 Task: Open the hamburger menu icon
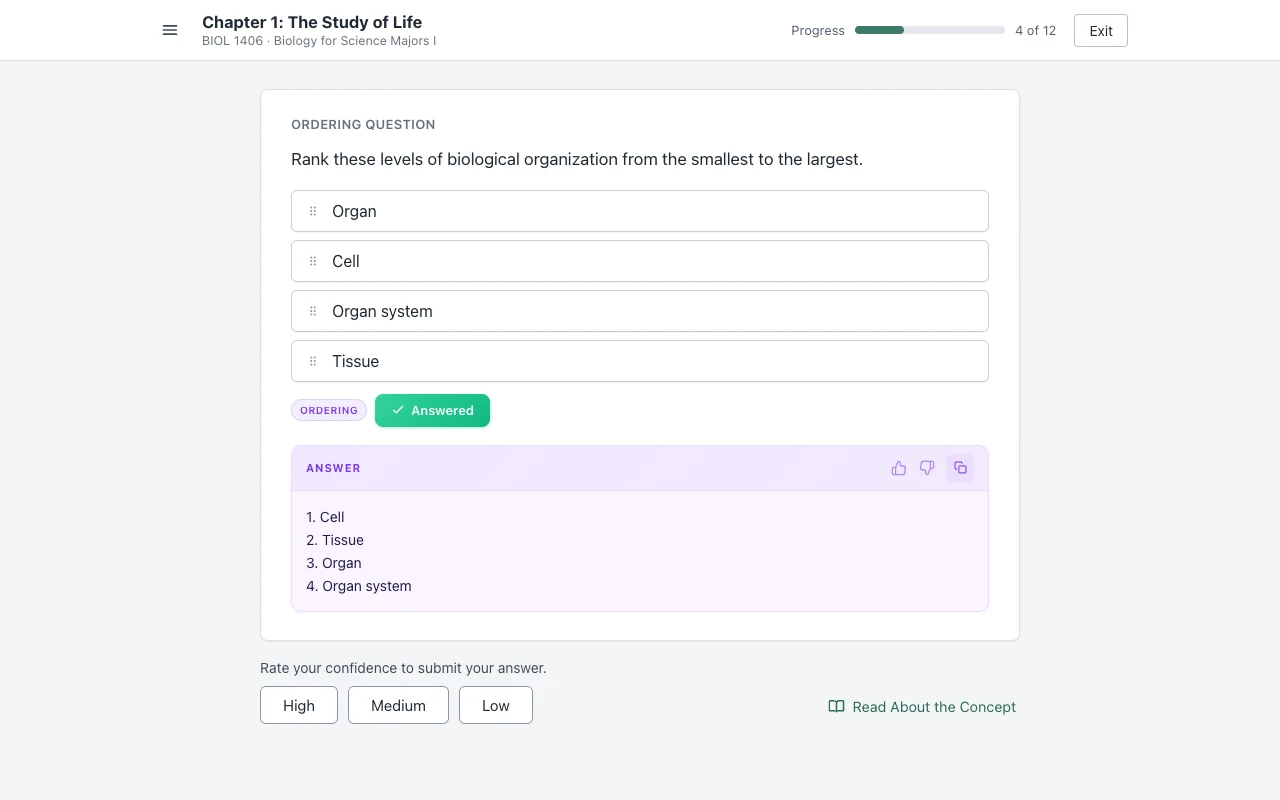click(x=170, y=30)
